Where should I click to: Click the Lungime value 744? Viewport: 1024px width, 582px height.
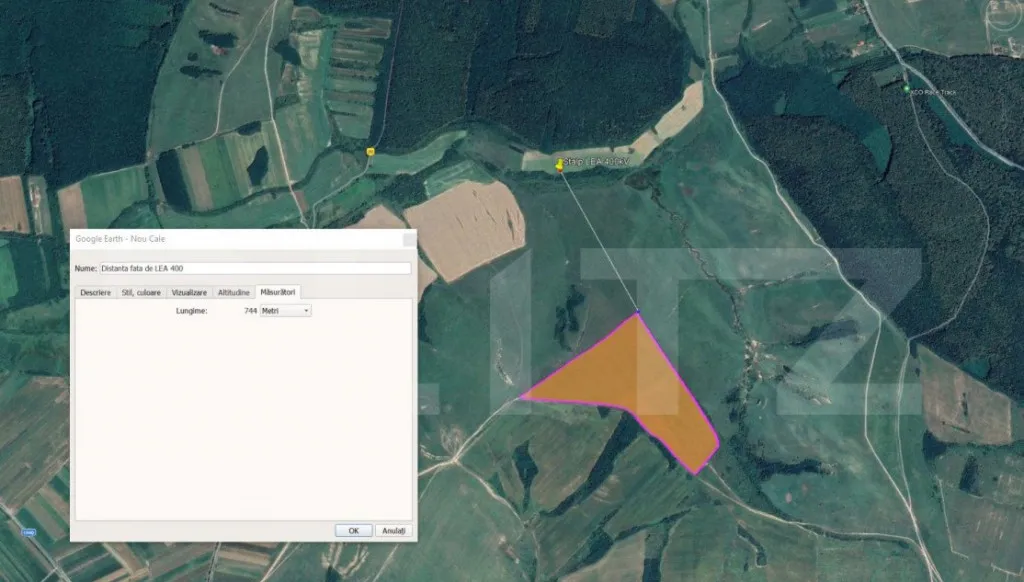pos(250,311)
